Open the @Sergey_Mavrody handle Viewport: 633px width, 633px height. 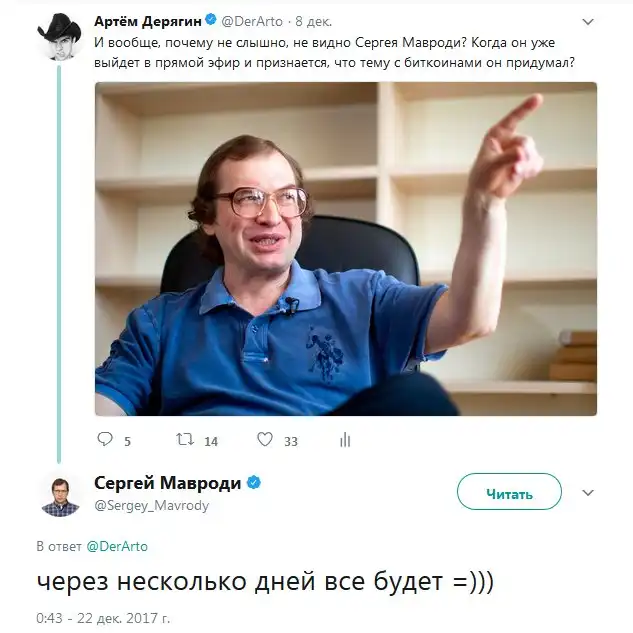[151, 505]
